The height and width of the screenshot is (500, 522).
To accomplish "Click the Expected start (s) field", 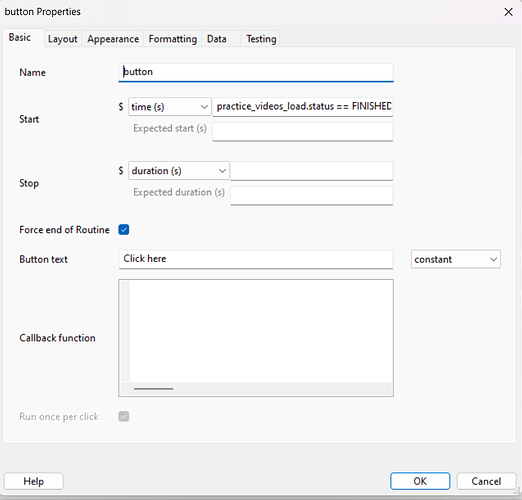I will coord(303,131).
